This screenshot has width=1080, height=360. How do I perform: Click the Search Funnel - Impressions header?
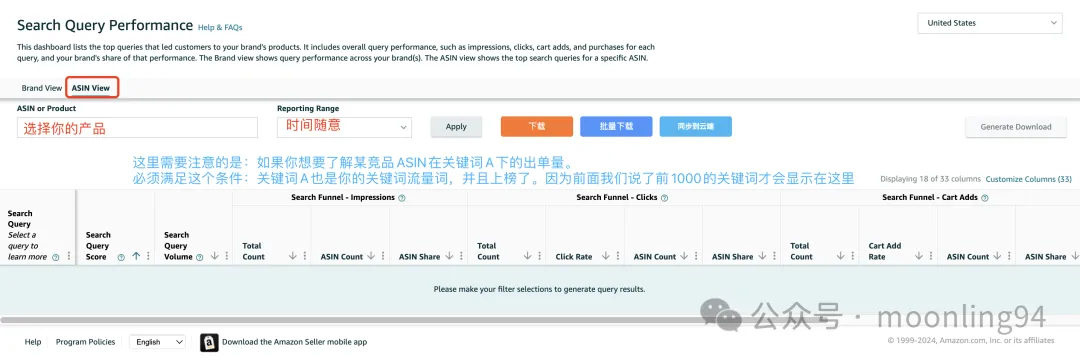[342, 198]
